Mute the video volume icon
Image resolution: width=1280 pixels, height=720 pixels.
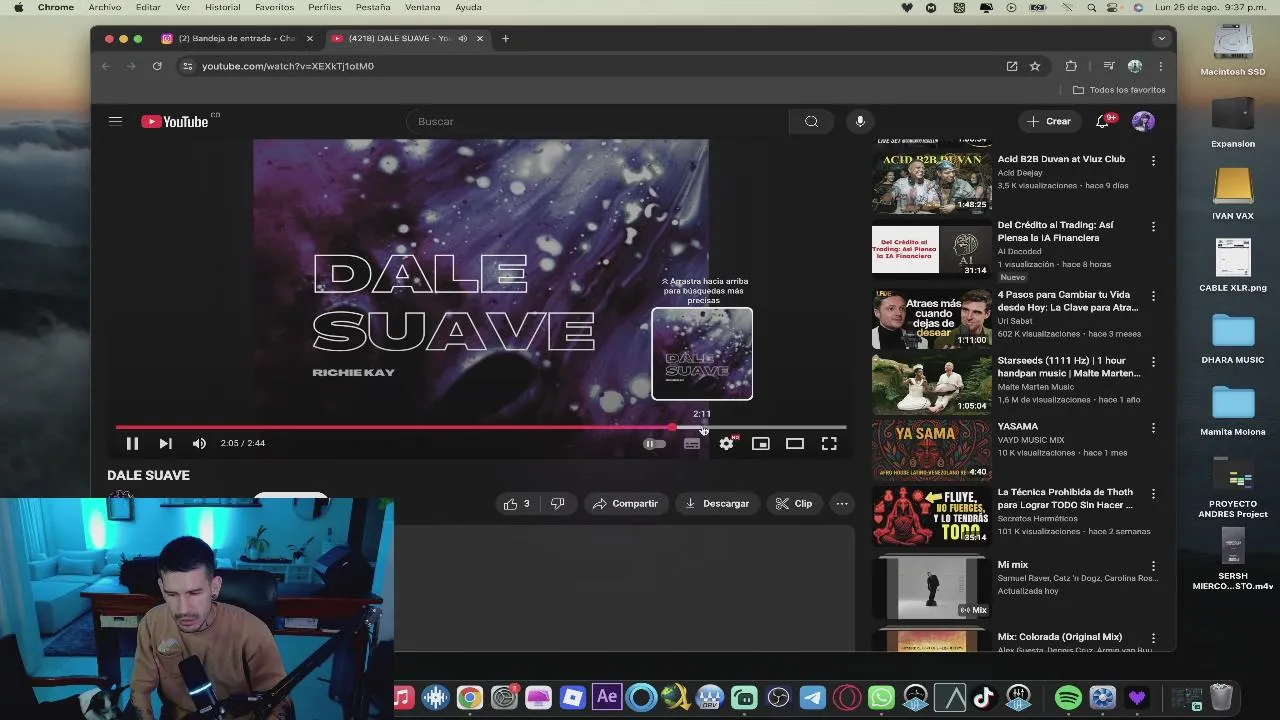tap(199, 443)
